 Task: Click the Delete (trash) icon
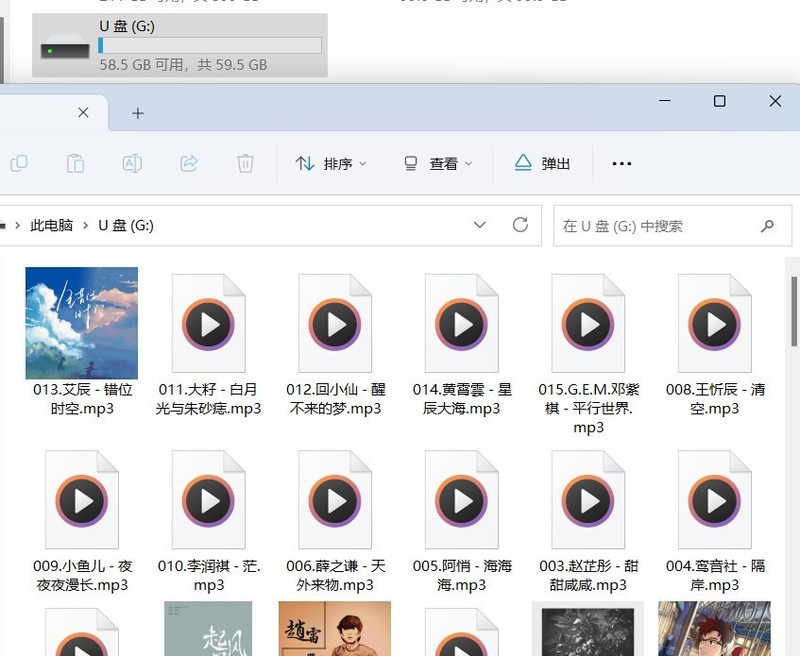pyautogui.click(x=245, y=163)
